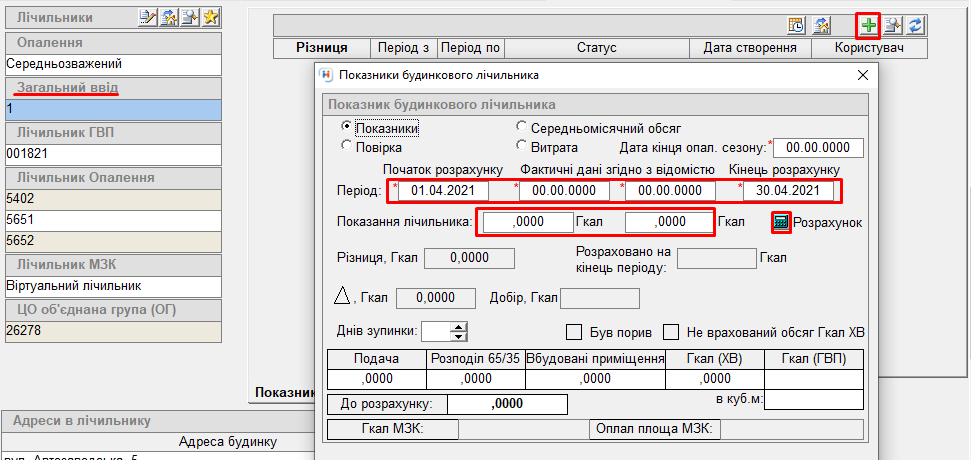Sort by the Статус column header
971x460 pixels.
click(596, 48)
